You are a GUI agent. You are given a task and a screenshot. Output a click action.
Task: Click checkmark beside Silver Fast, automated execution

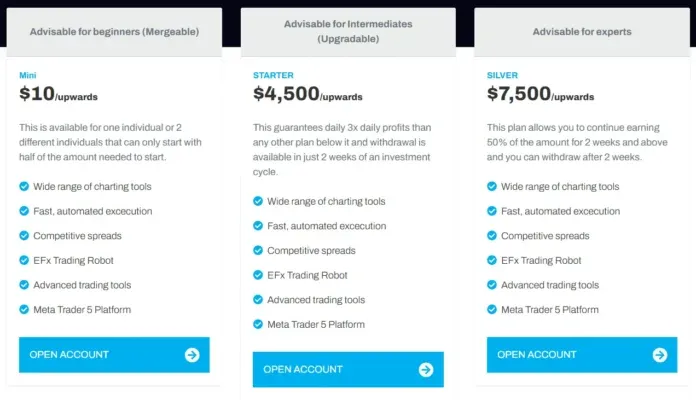coord(491,211)
